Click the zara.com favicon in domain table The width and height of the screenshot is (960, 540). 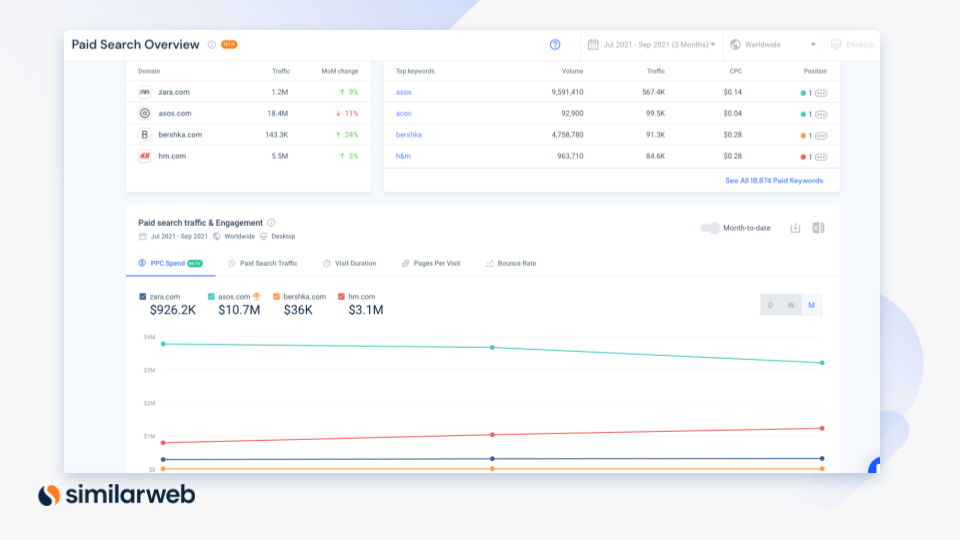144,92
